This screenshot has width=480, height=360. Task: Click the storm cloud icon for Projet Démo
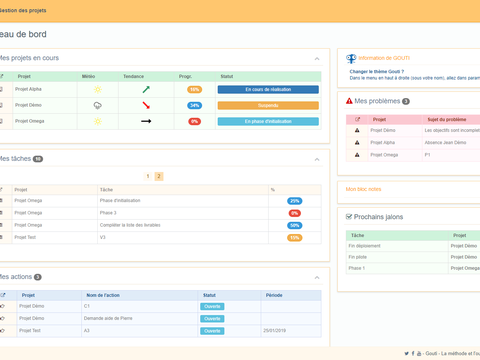click(97, 106)
